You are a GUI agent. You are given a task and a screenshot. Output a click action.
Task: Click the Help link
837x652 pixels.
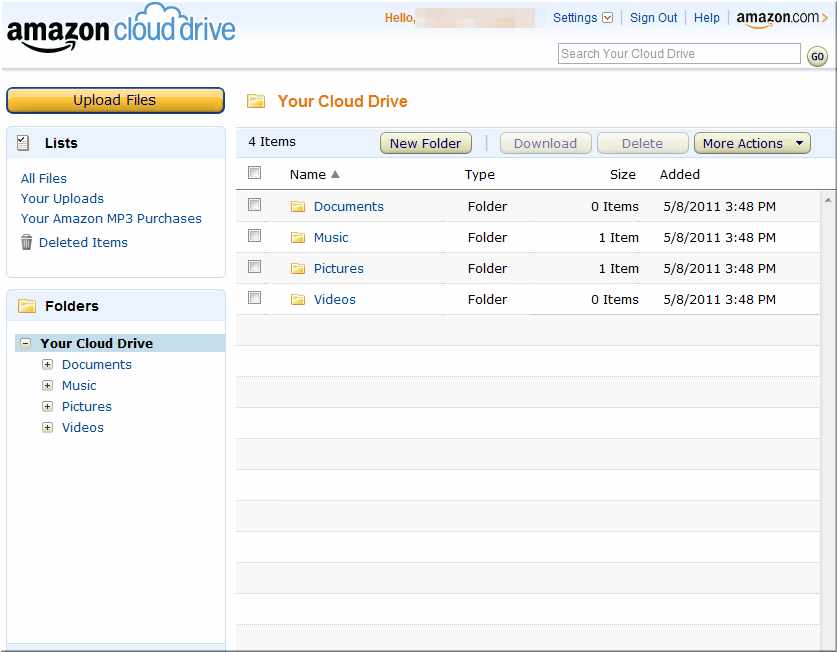(x=707, y=18)
